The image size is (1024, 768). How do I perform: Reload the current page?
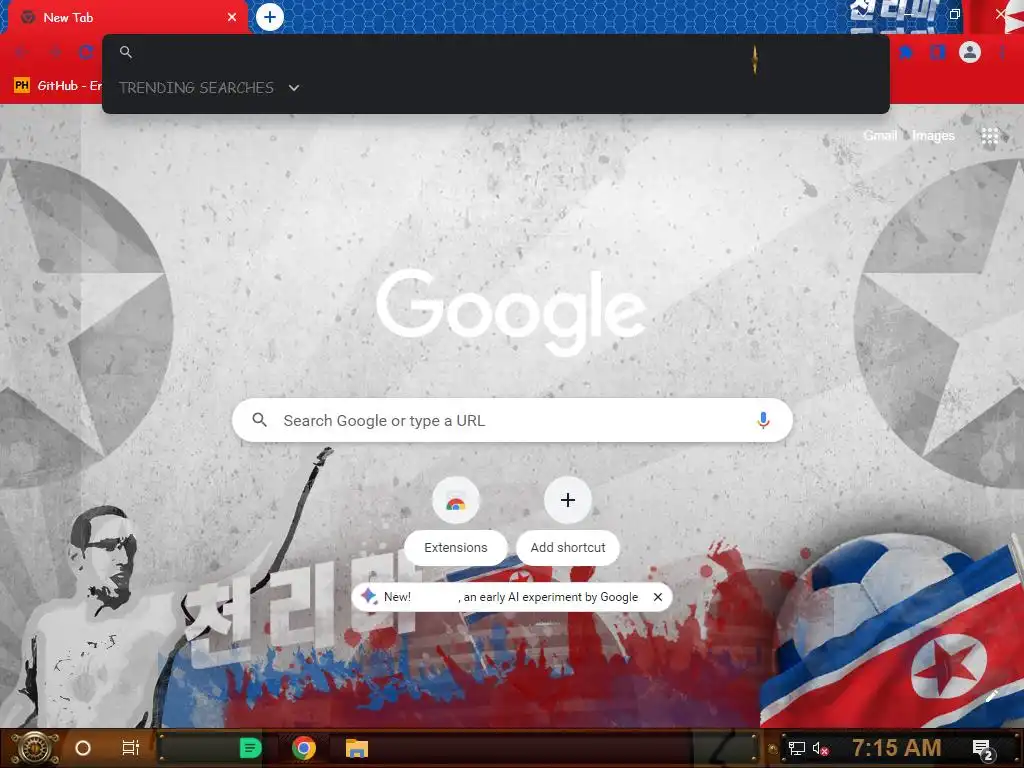[86, 52]
